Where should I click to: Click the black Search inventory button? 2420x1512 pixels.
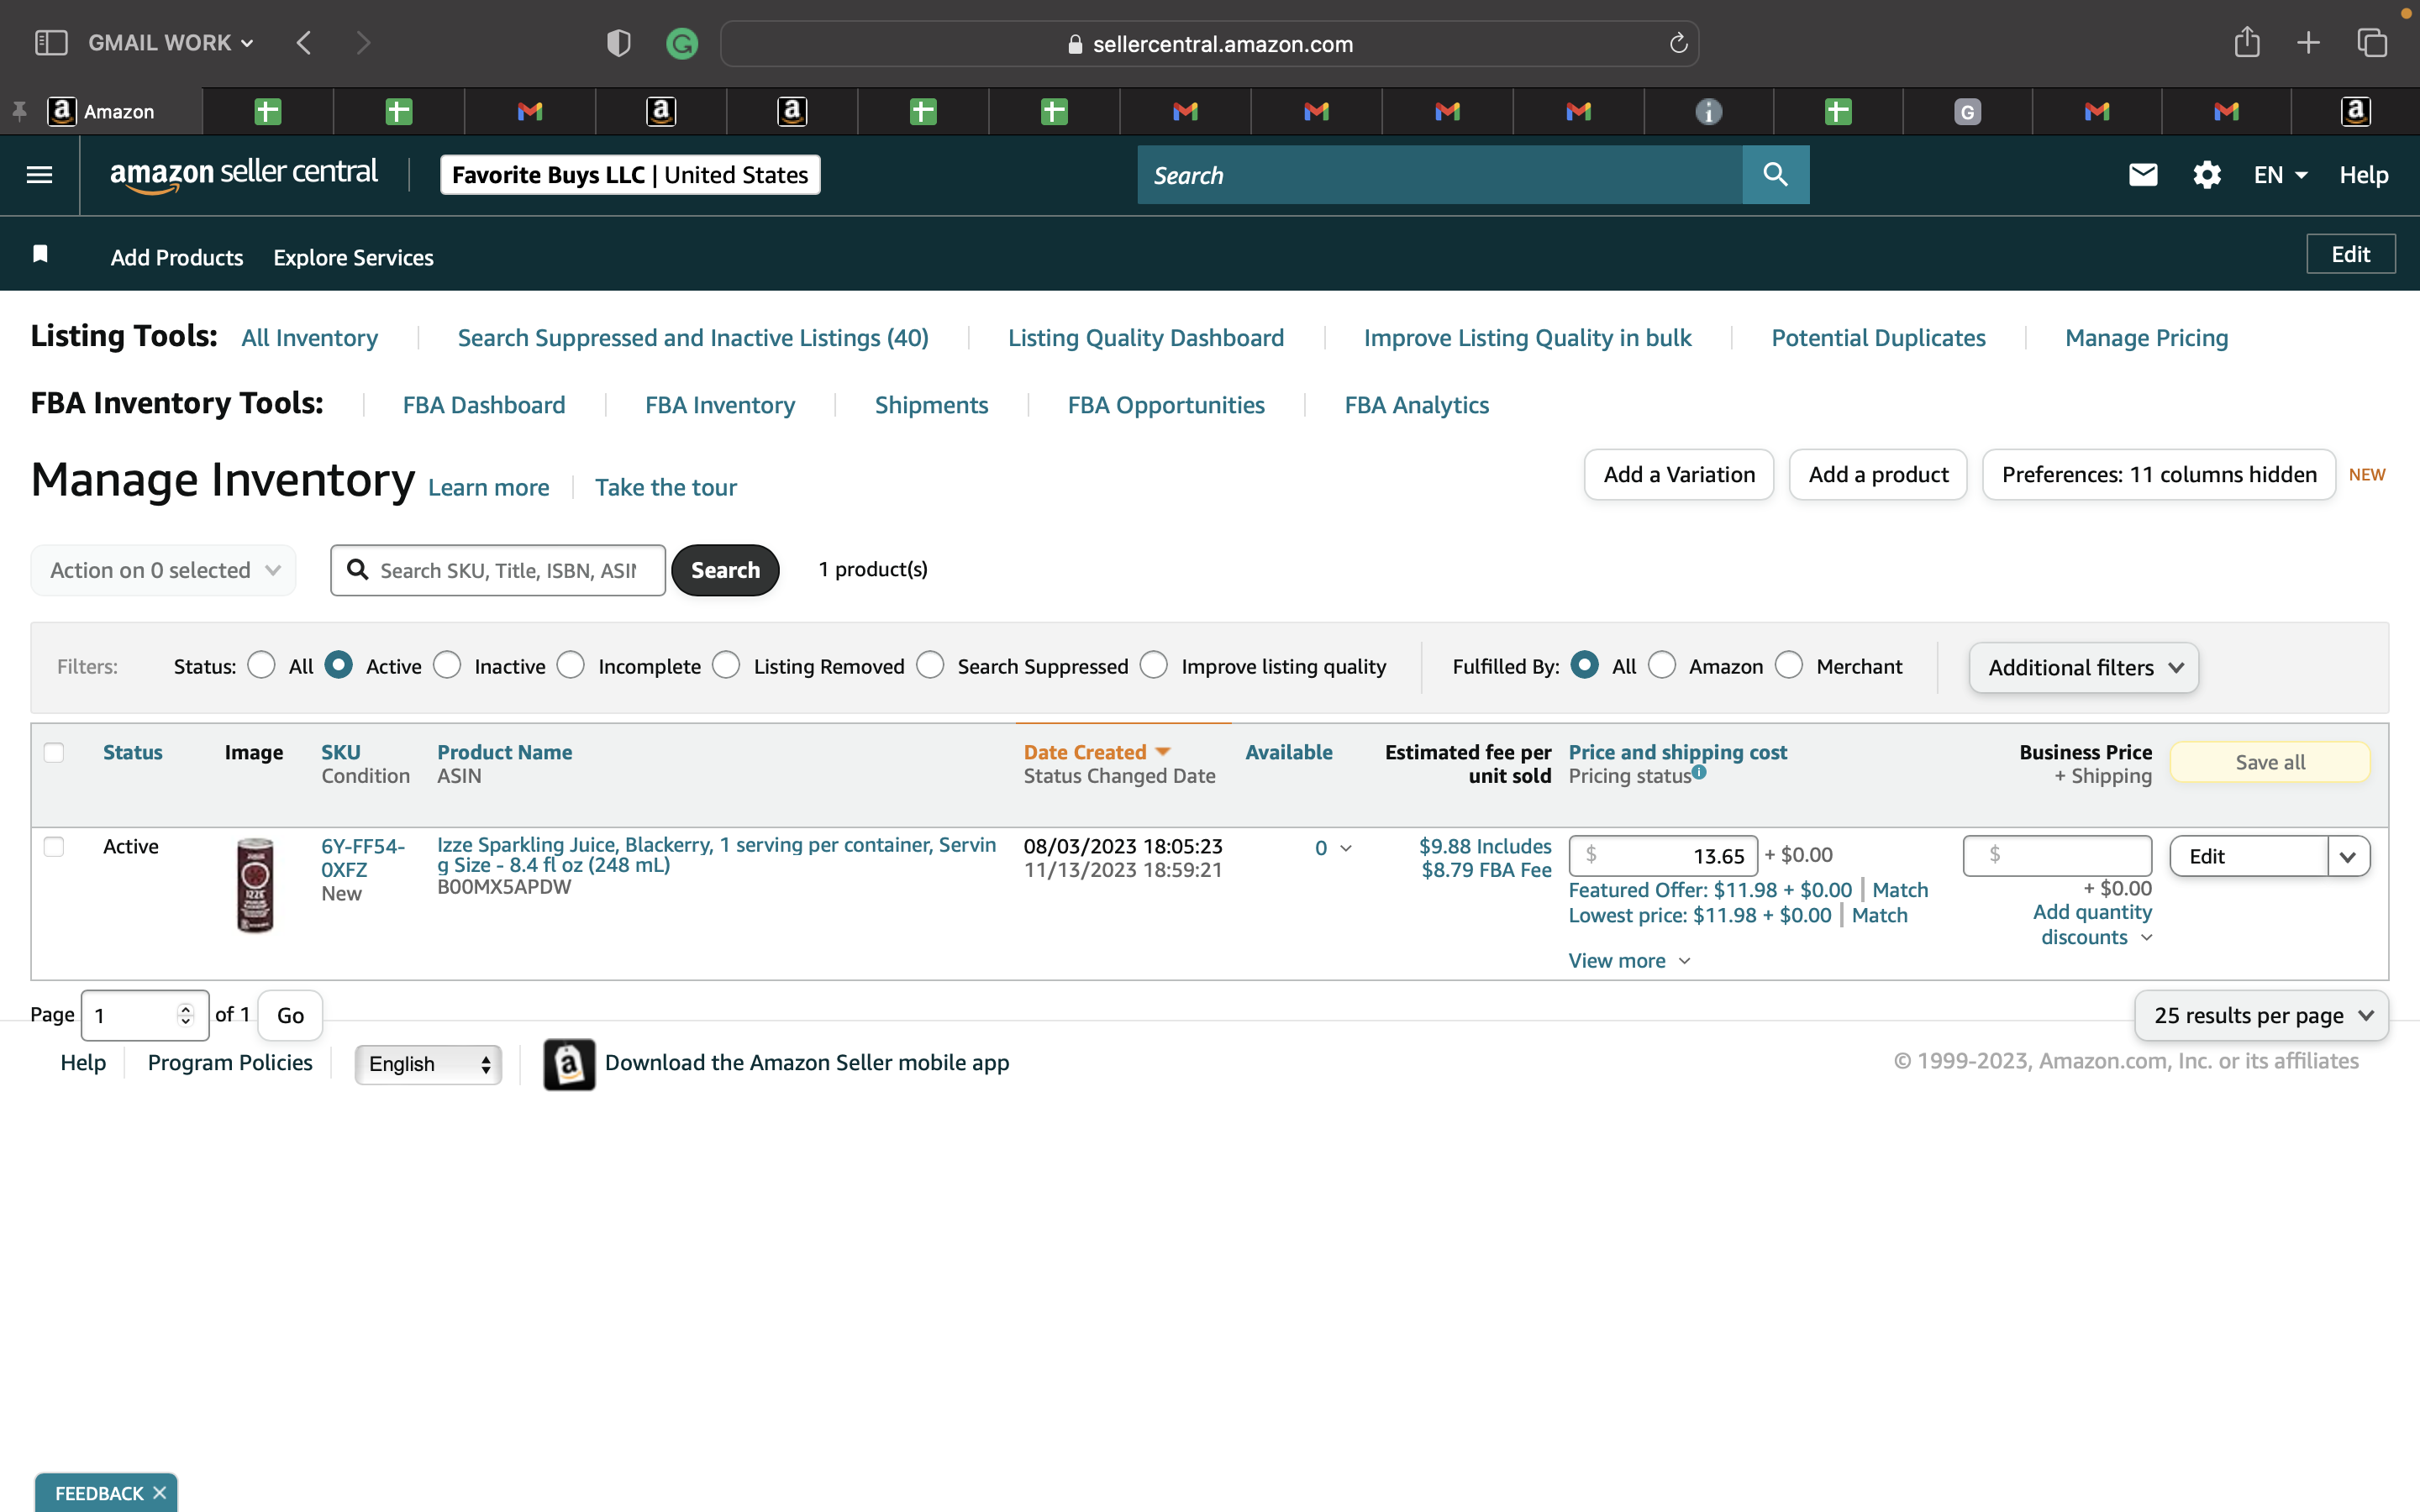click(725, 570)
